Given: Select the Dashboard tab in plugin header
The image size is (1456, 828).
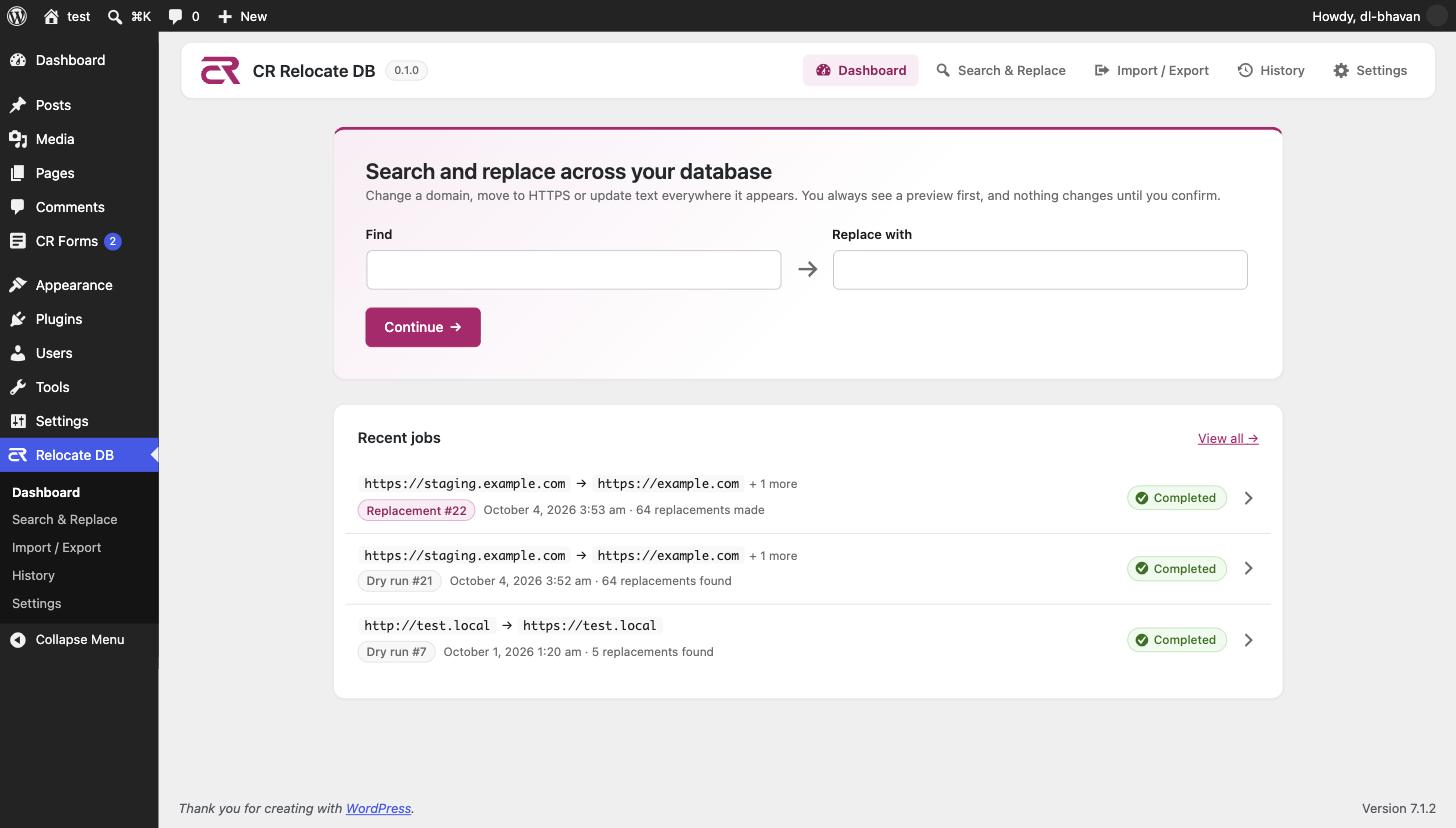Looking at the screenshot, I should click(861, 70).
